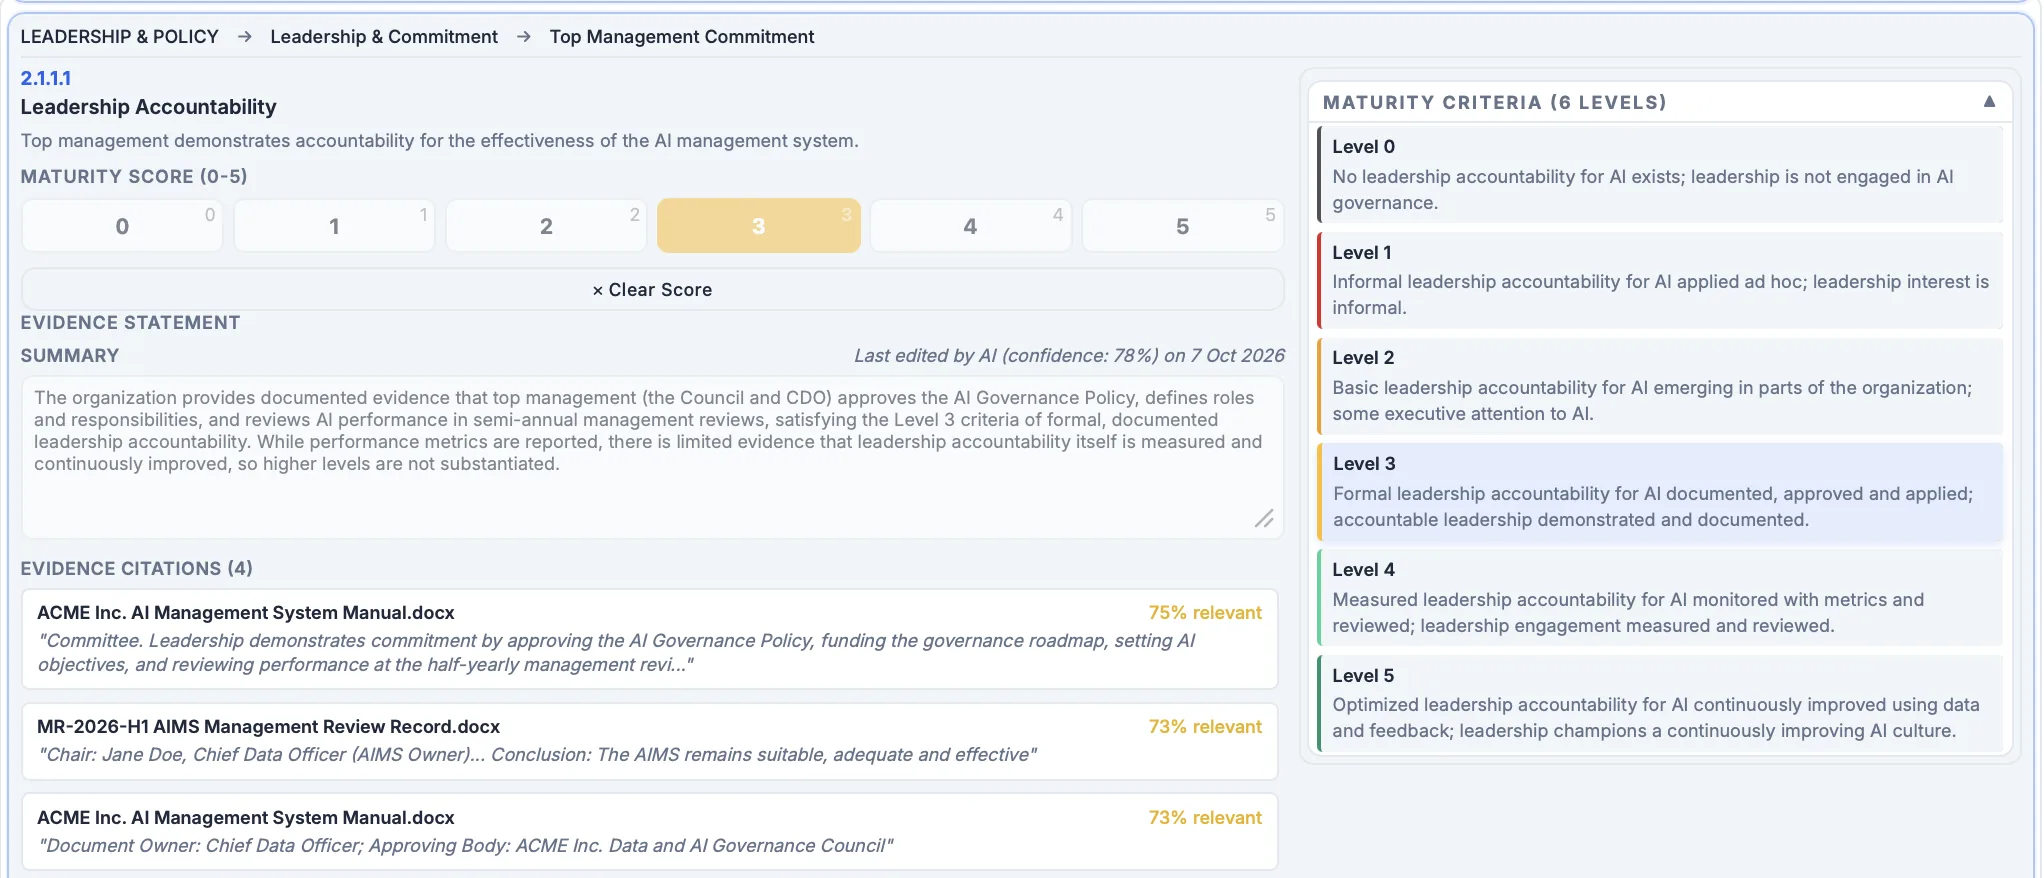The height and width of the screenshot is (878, 2044).
Task: Open the MR-2026-H1 AIMS Management Review Record citation
Action: pos(650,741)
